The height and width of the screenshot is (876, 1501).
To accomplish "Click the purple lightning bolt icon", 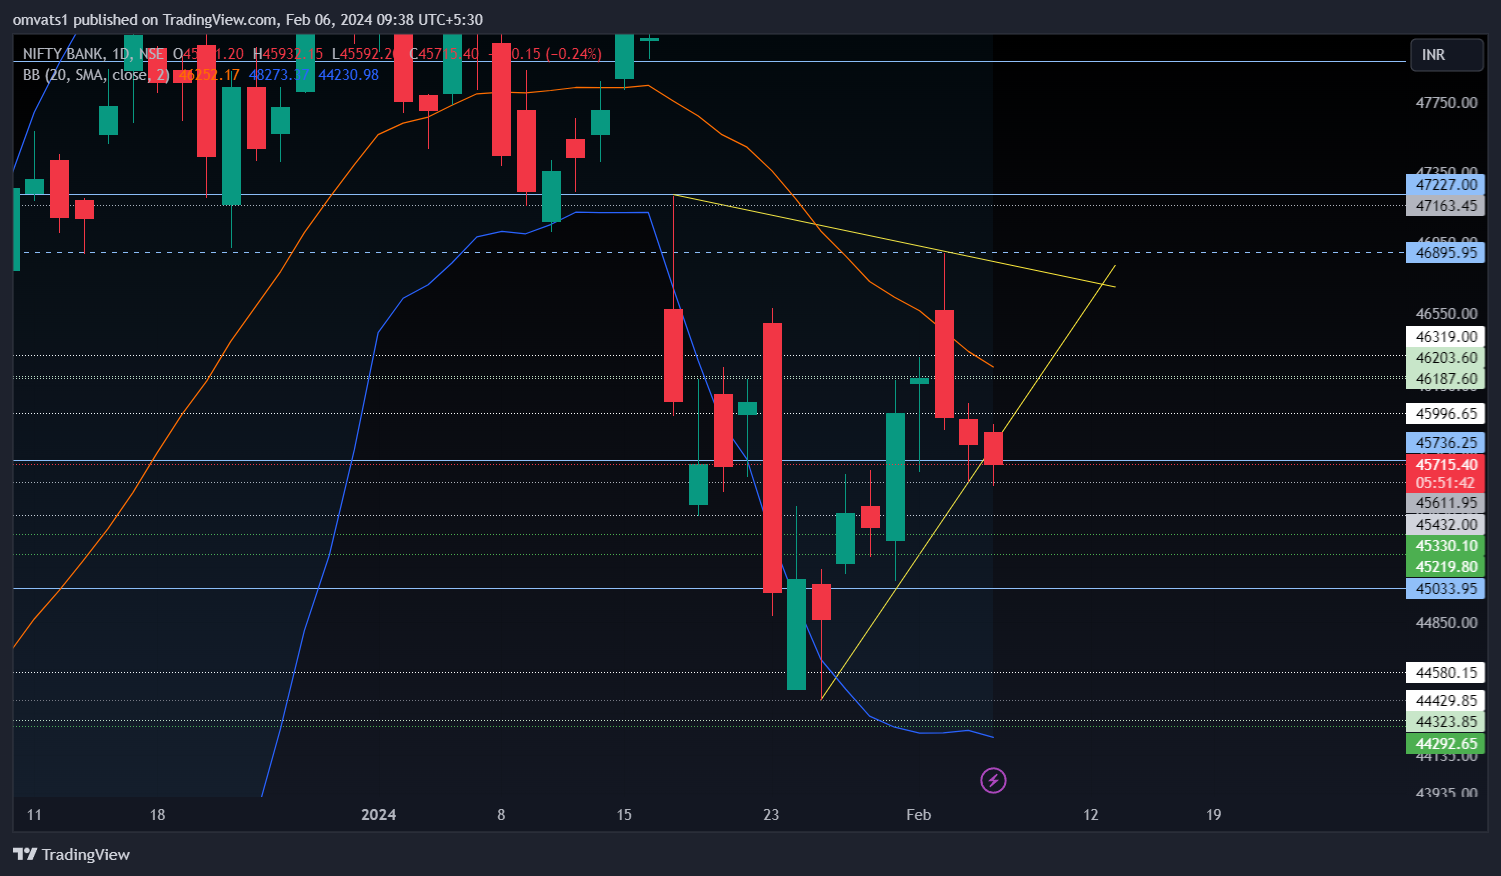I will pyautogui.click(x=993, y=780).
